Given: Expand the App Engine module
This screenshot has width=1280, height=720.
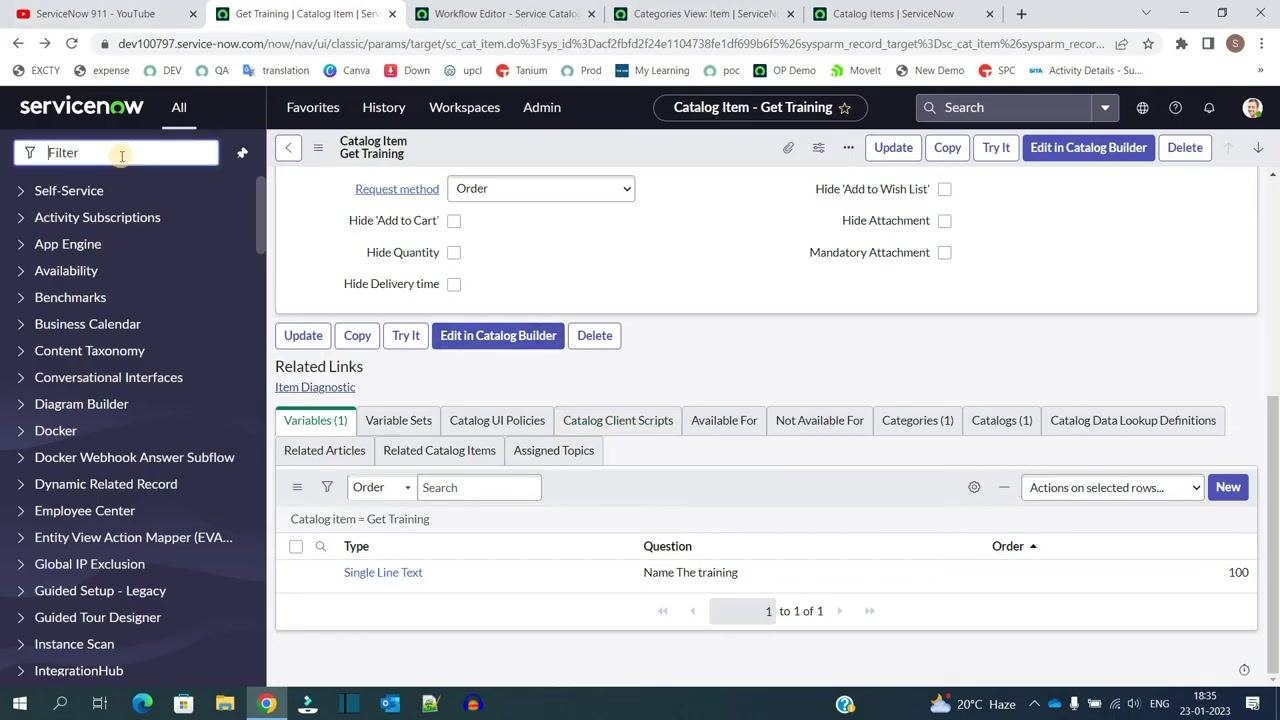Looking at the screenshot, I should tap(67, 244).
